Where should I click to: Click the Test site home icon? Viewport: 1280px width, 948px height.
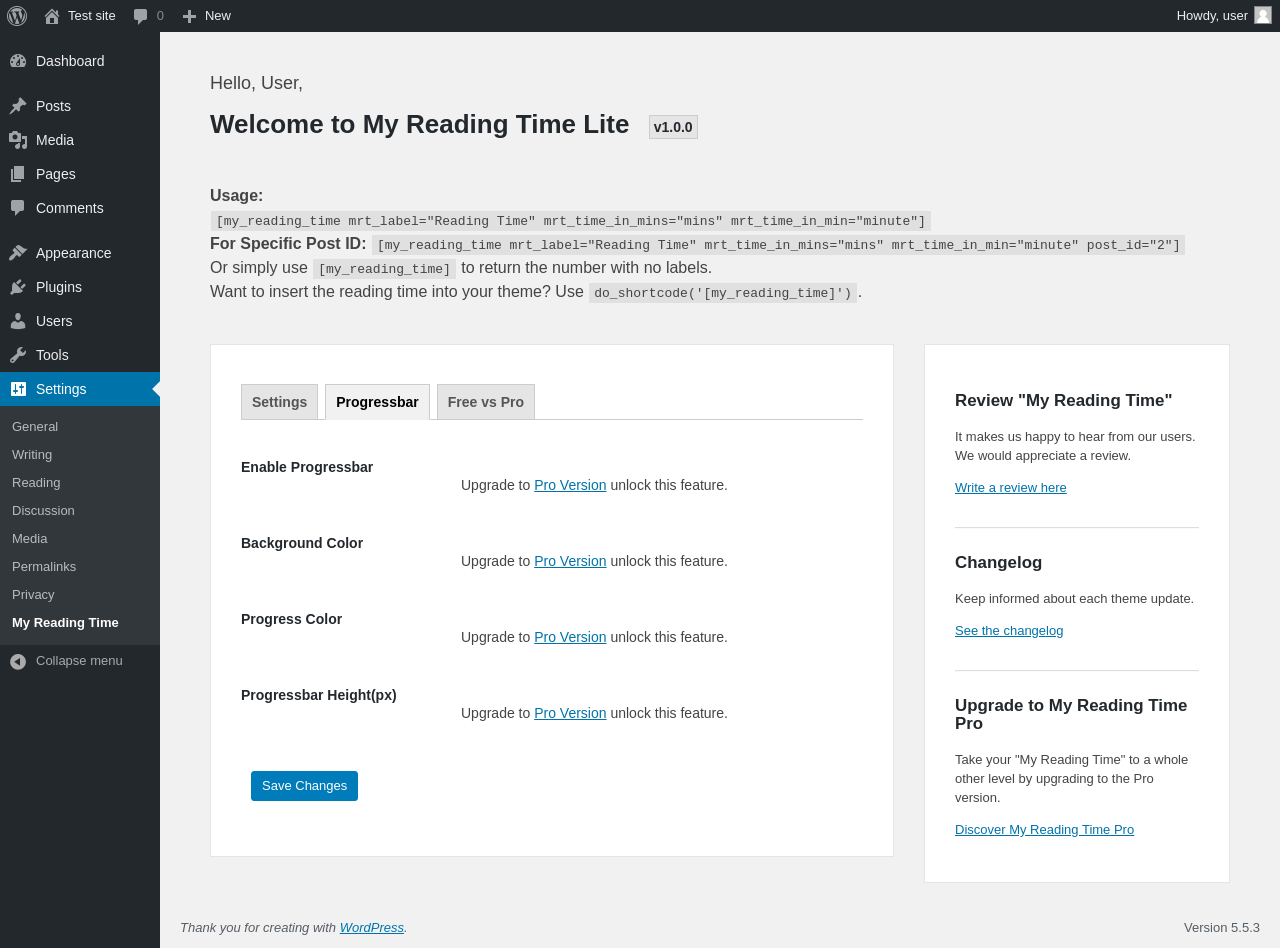(52, 16)
